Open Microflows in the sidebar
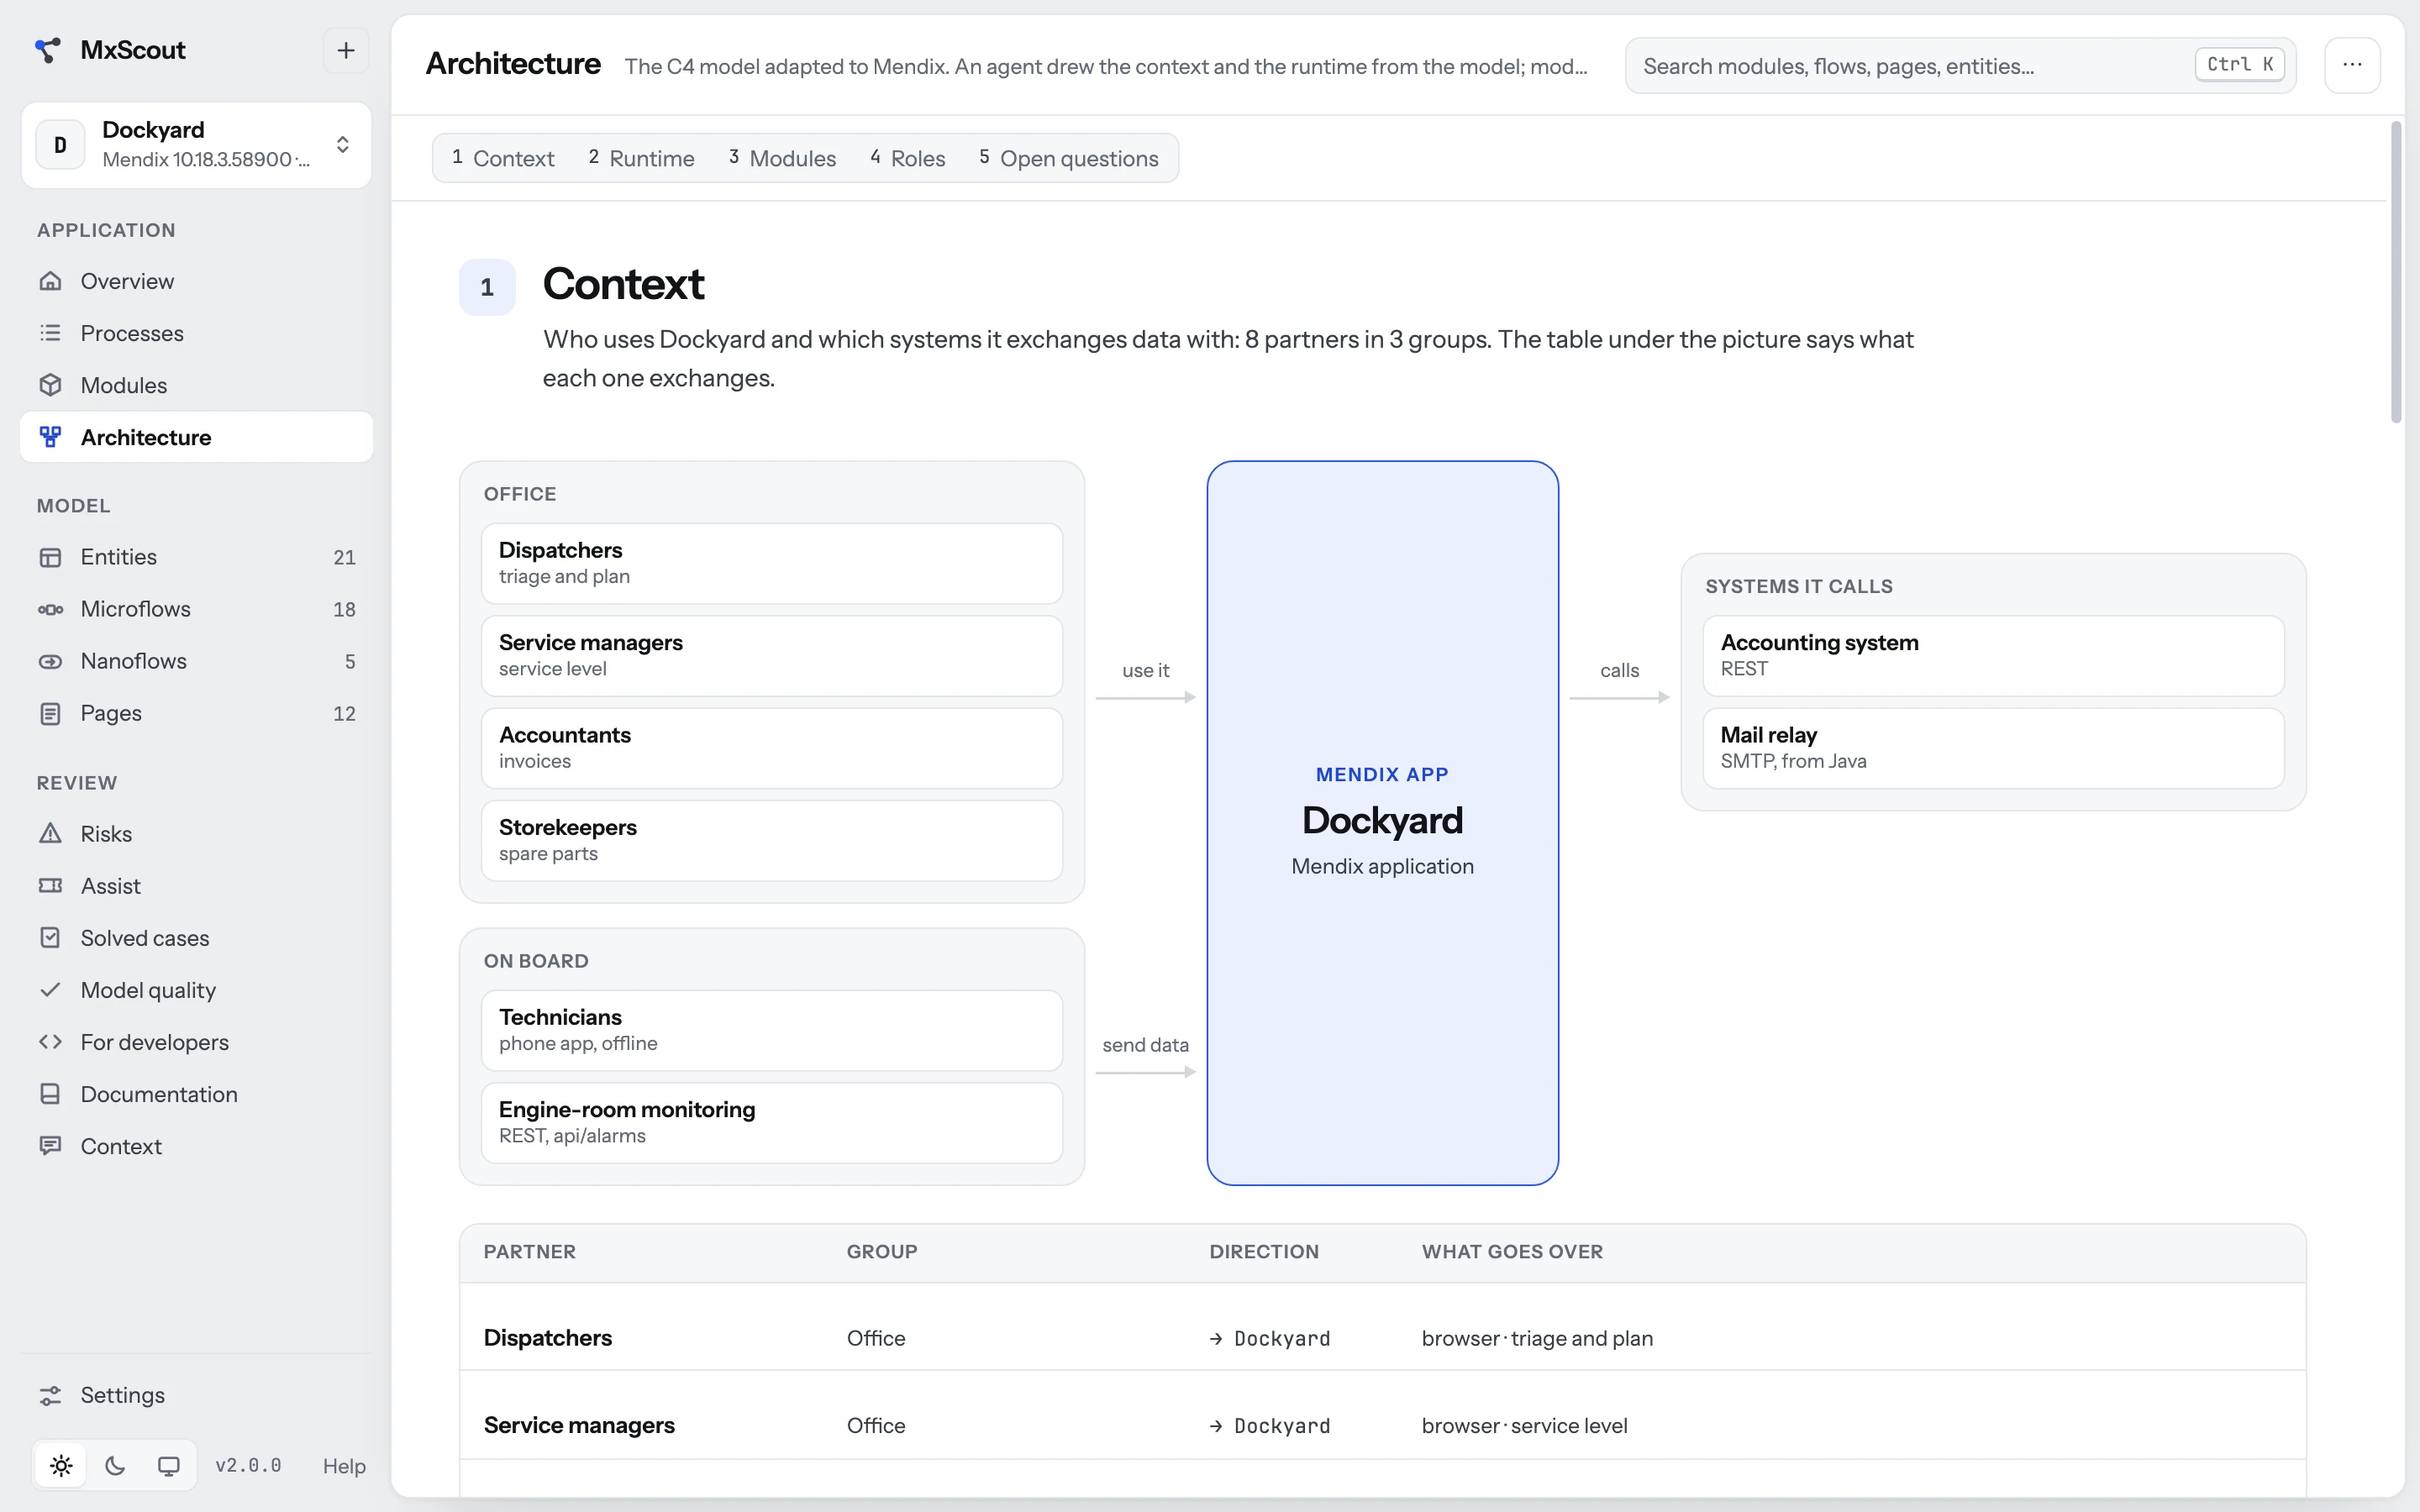This screenshot has width=2420, height=1512. pos(196,609)
